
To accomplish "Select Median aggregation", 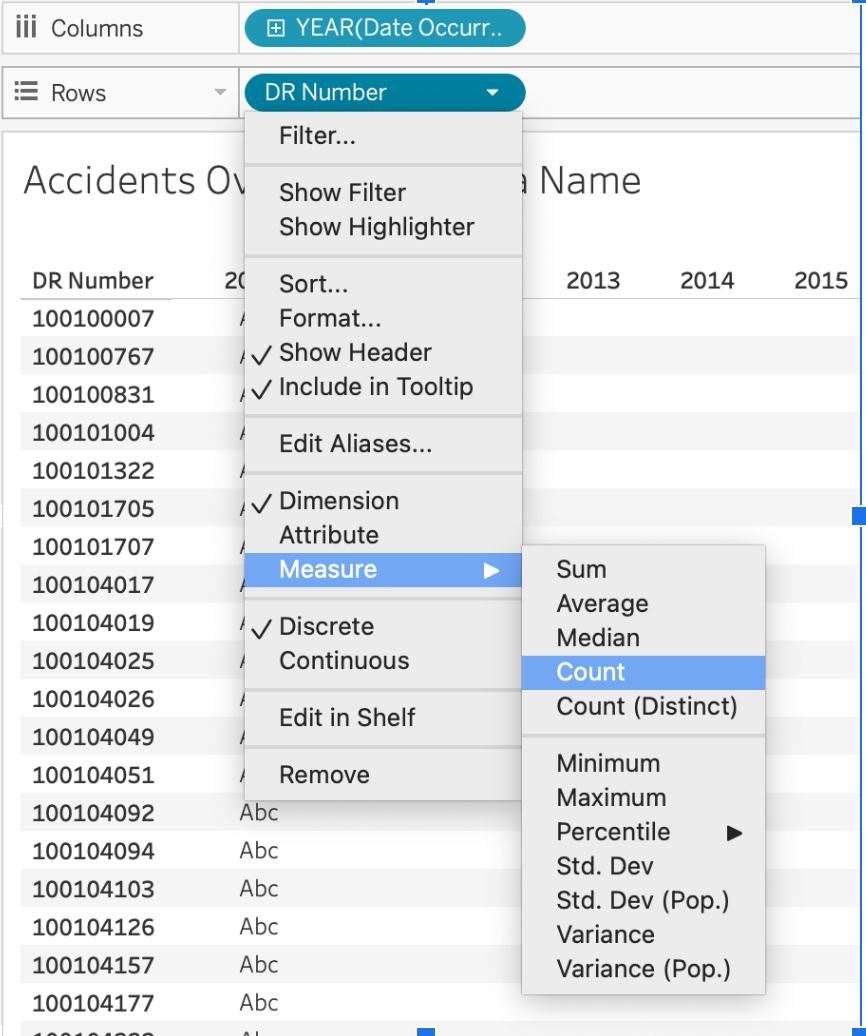I will pos(643,638).
